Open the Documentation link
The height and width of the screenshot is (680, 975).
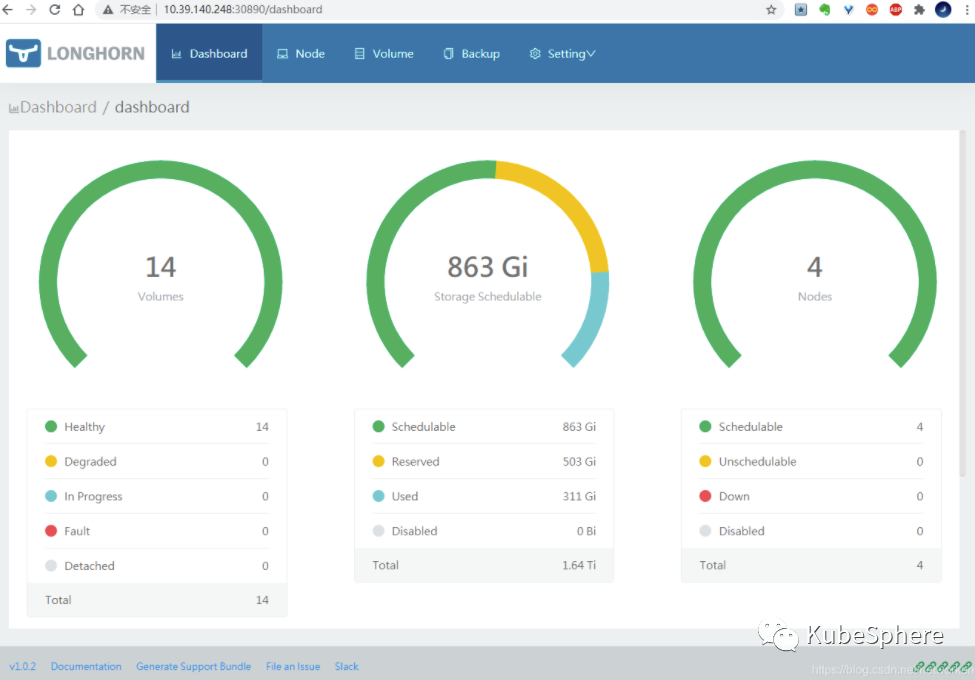point(86,666)
